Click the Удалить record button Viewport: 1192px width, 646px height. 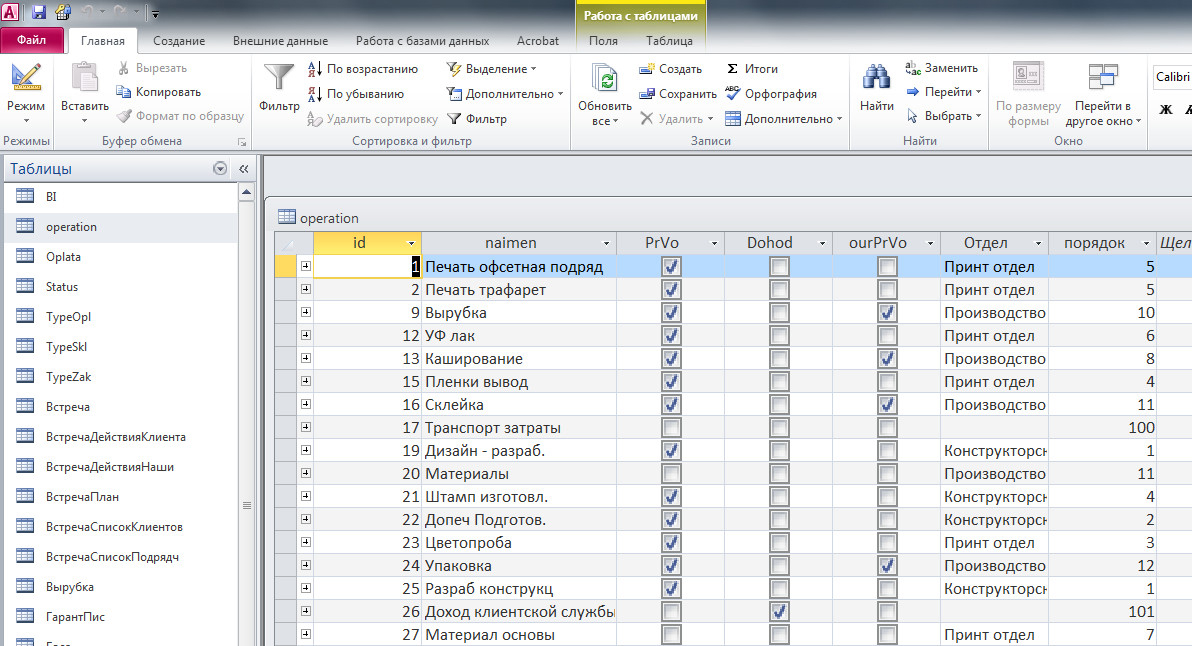coord(676,119)
